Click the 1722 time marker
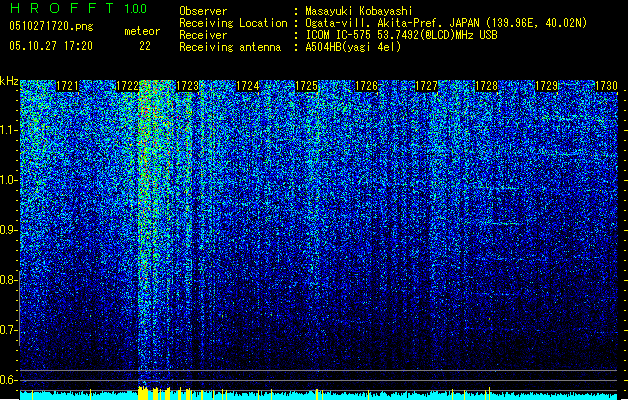629x400 pixels. (127, 86)
